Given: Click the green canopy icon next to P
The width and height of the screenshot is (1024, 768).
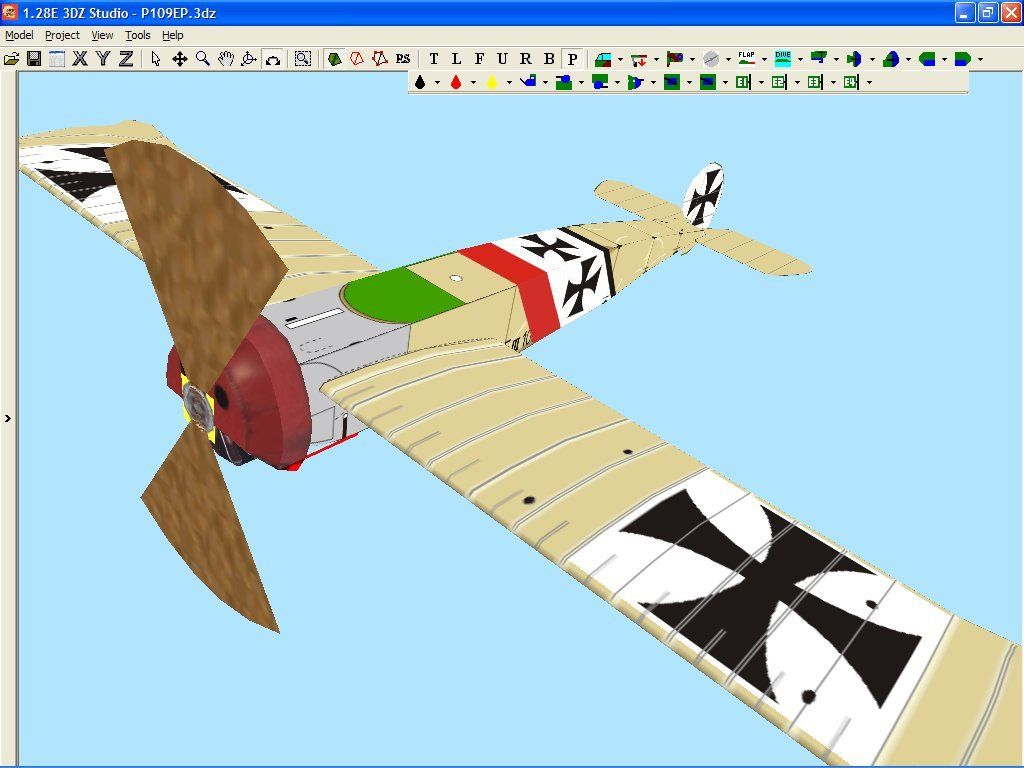Looking at the screenshot, I should 603,59.
